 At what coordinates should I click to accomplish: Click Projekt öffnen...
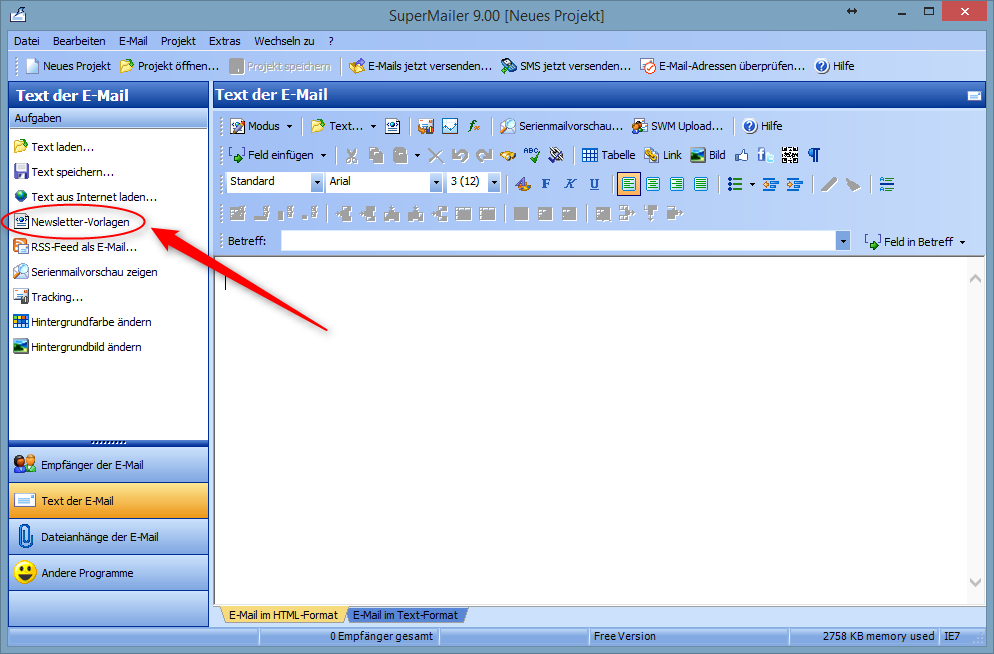[169, 66]
